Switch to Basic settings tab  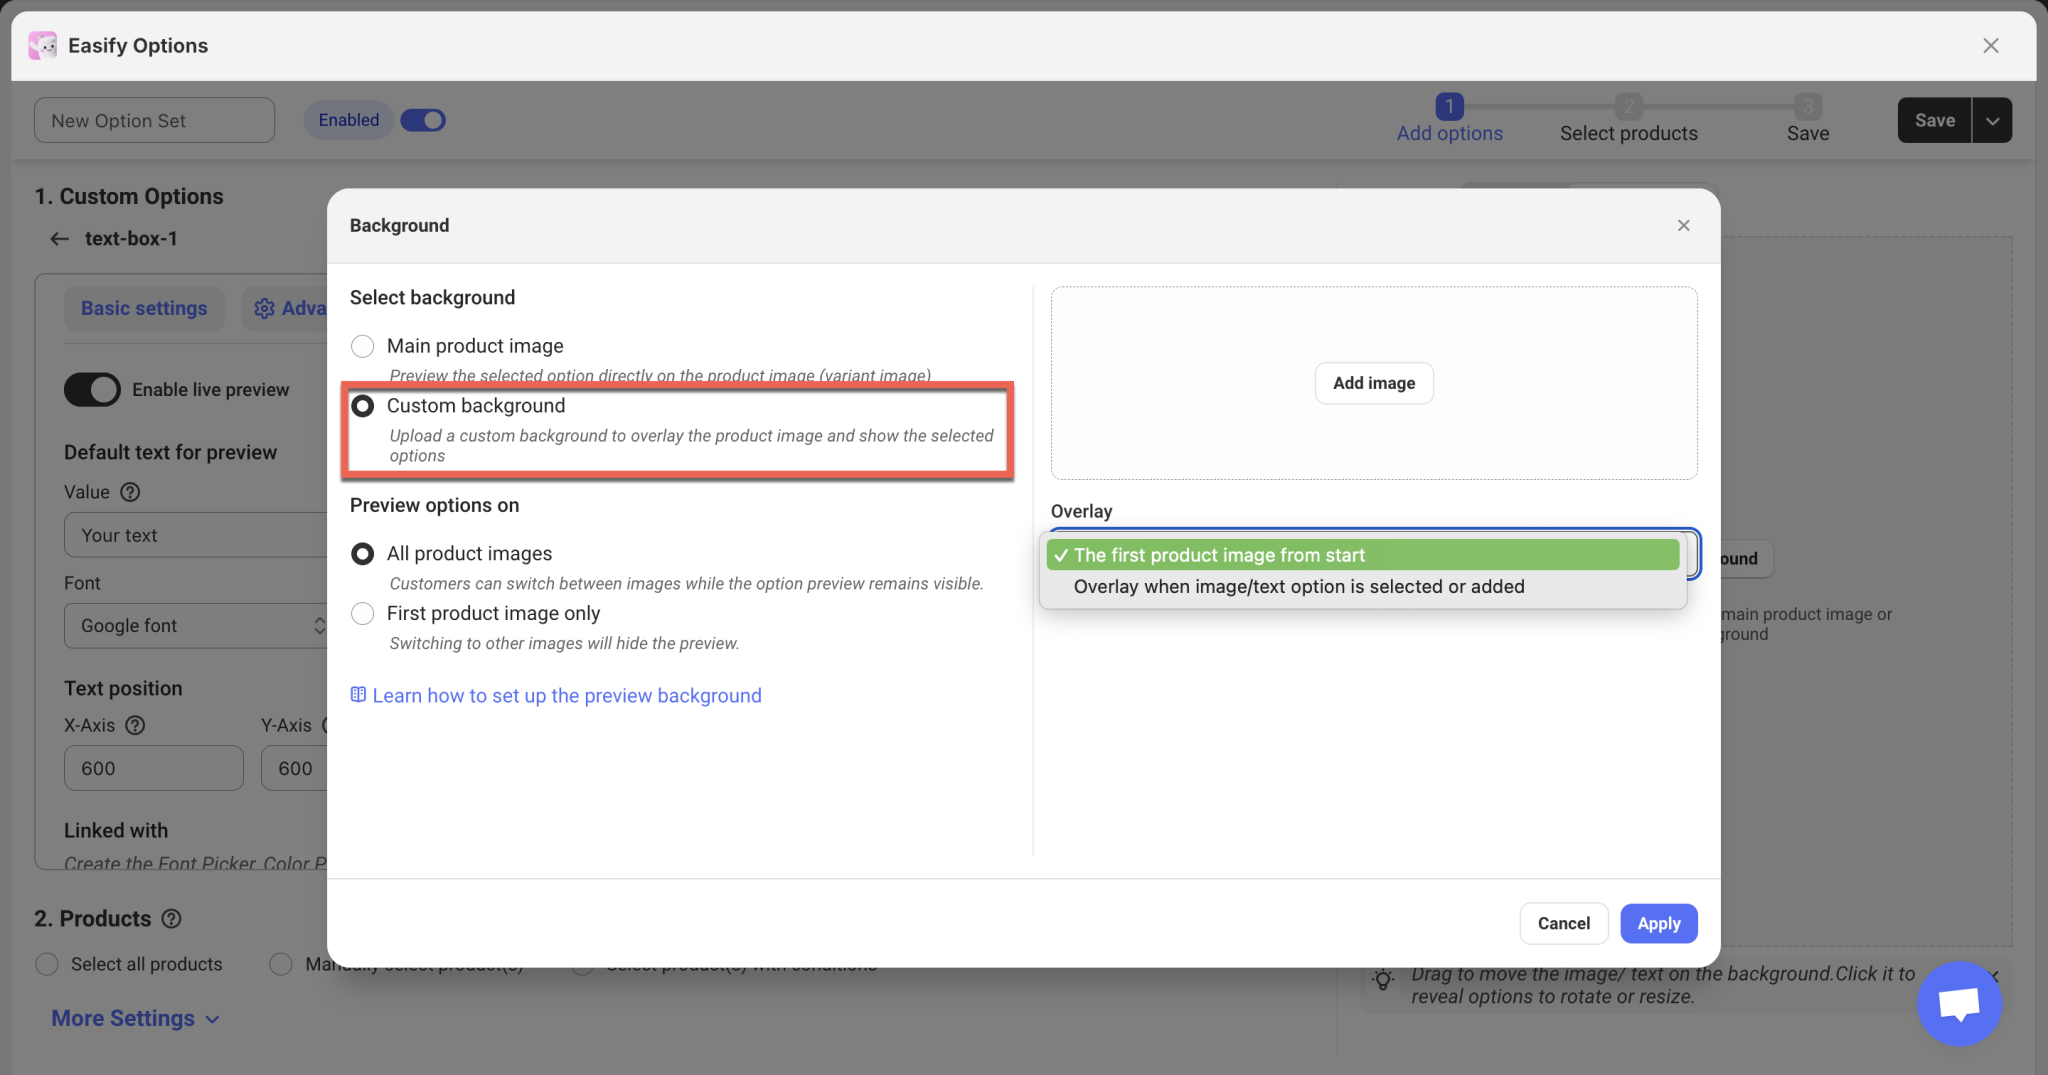[144, 309]
